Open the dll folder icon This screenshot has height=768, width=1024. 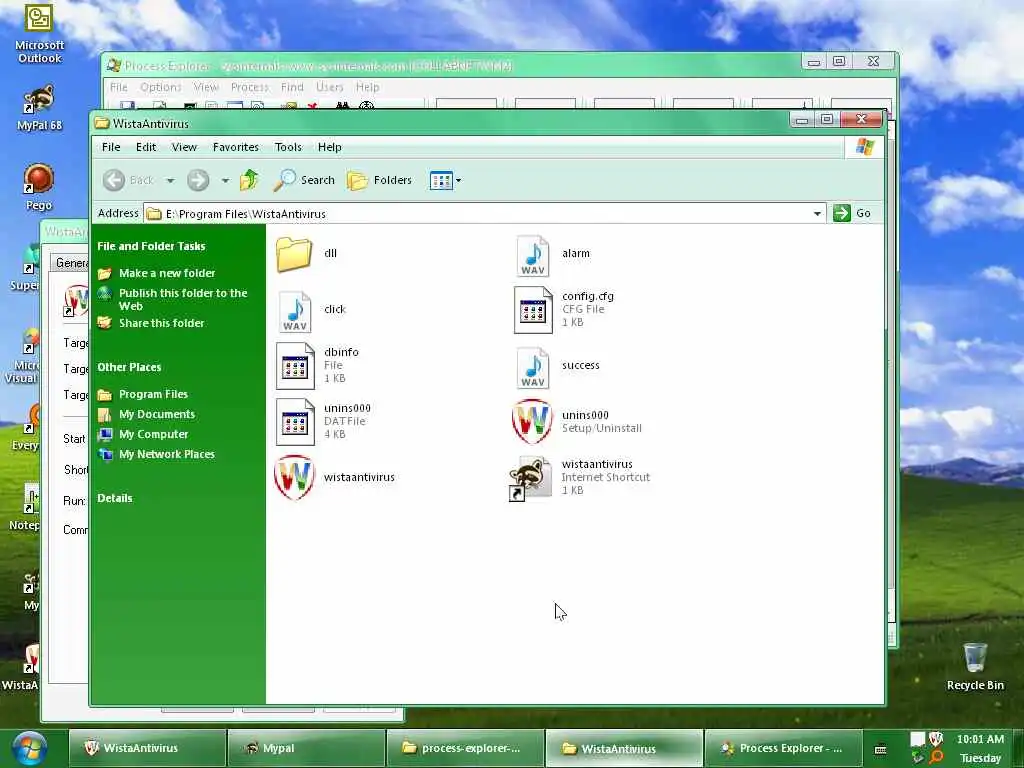294,254
